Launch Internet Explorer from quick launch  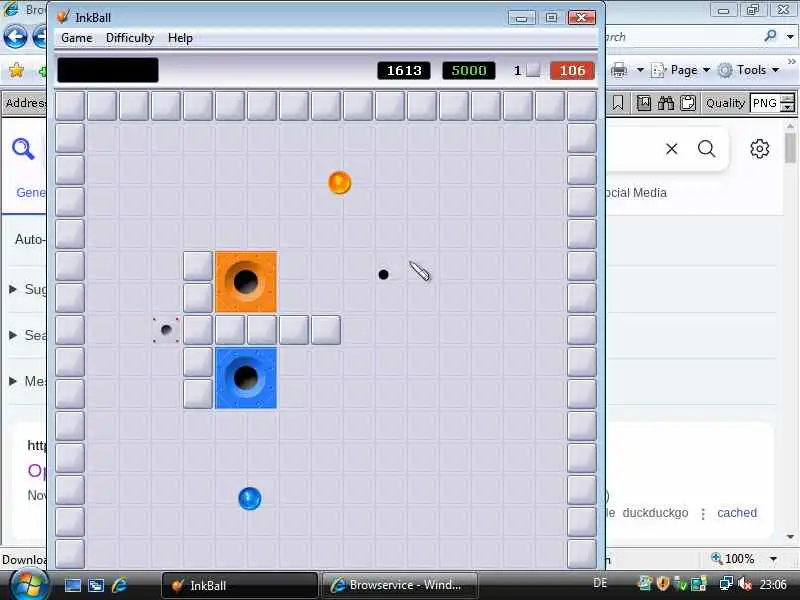click(119, 585)
